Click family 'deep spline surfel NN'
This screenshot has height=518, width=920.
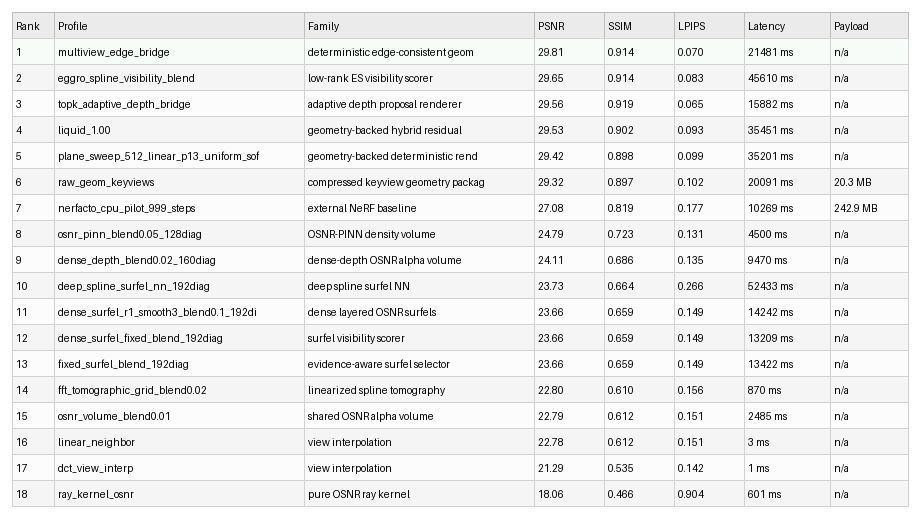pyautogui.click(x=358, y=286)
